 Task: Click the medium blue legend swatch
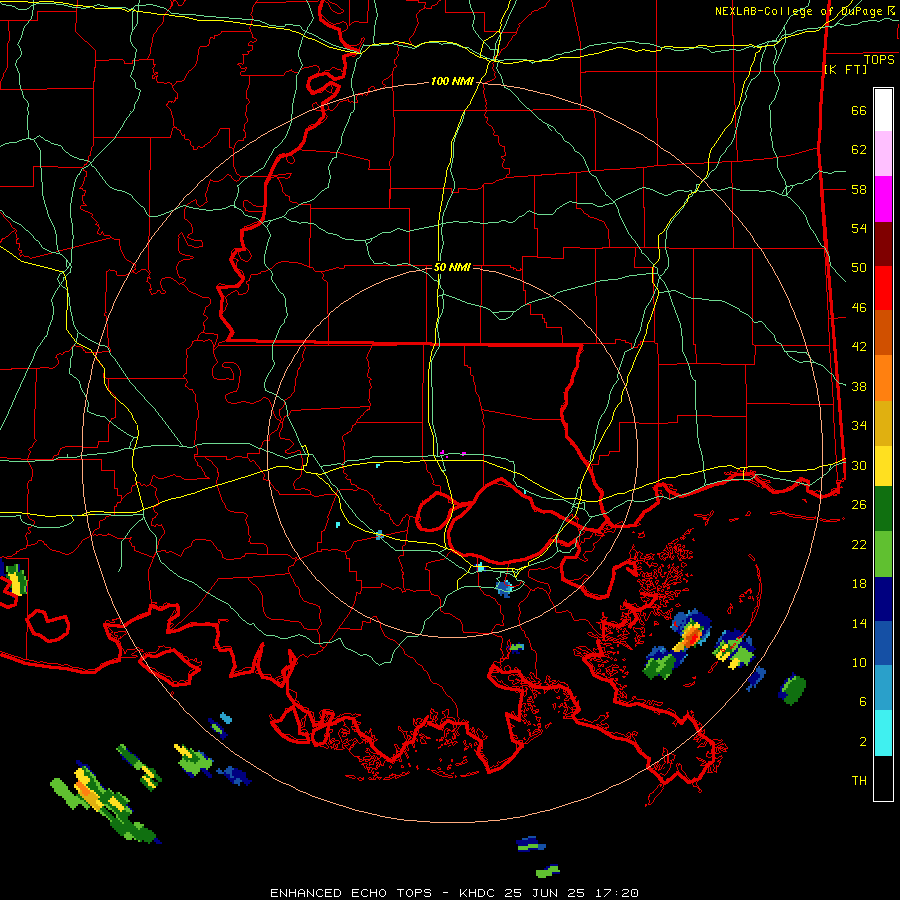point(883,643)
